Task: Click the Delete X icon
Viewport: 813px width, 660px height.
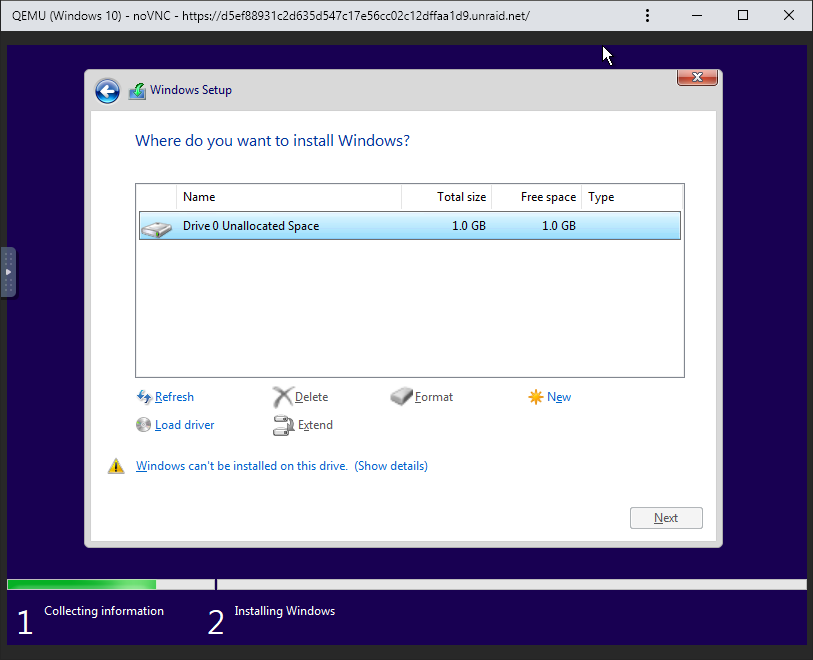Action: pos(283,397)
